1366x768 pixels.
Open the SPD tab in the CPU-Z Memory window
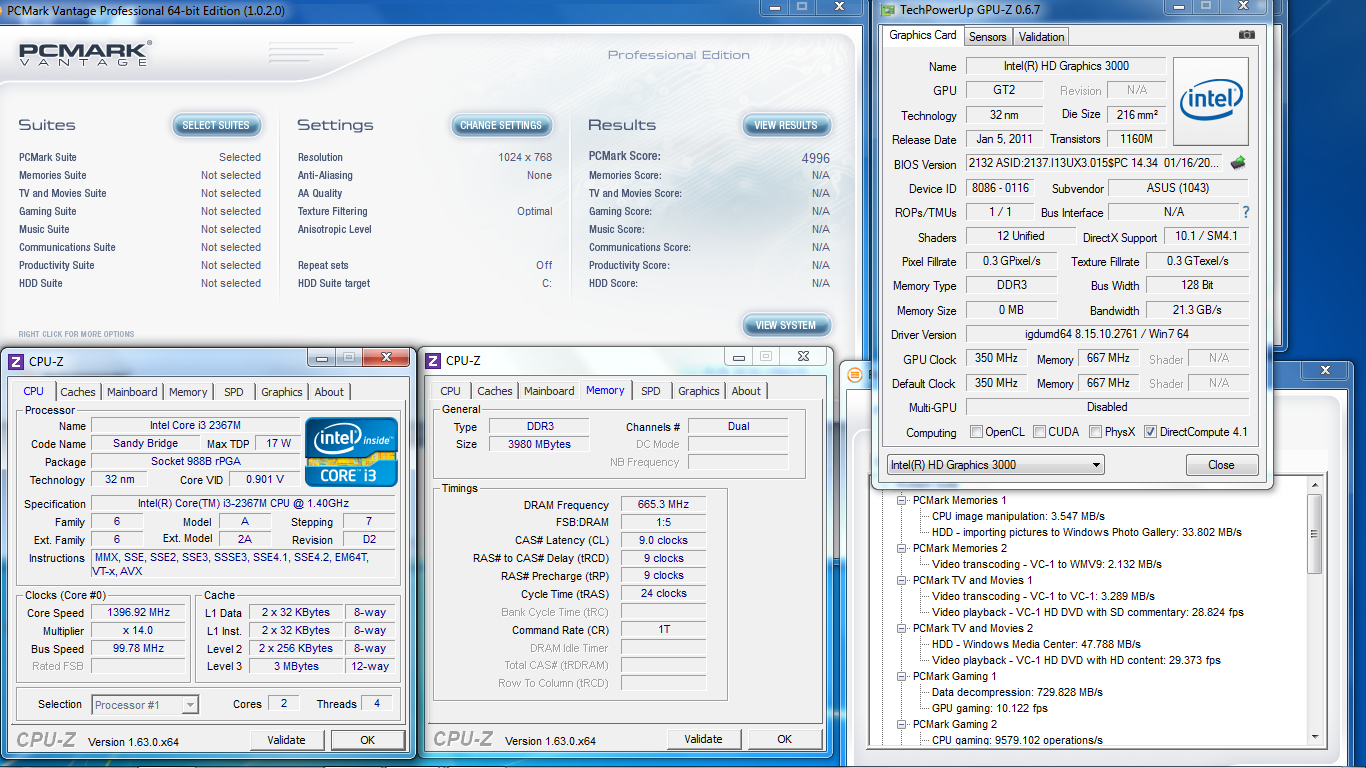point(651,391)
